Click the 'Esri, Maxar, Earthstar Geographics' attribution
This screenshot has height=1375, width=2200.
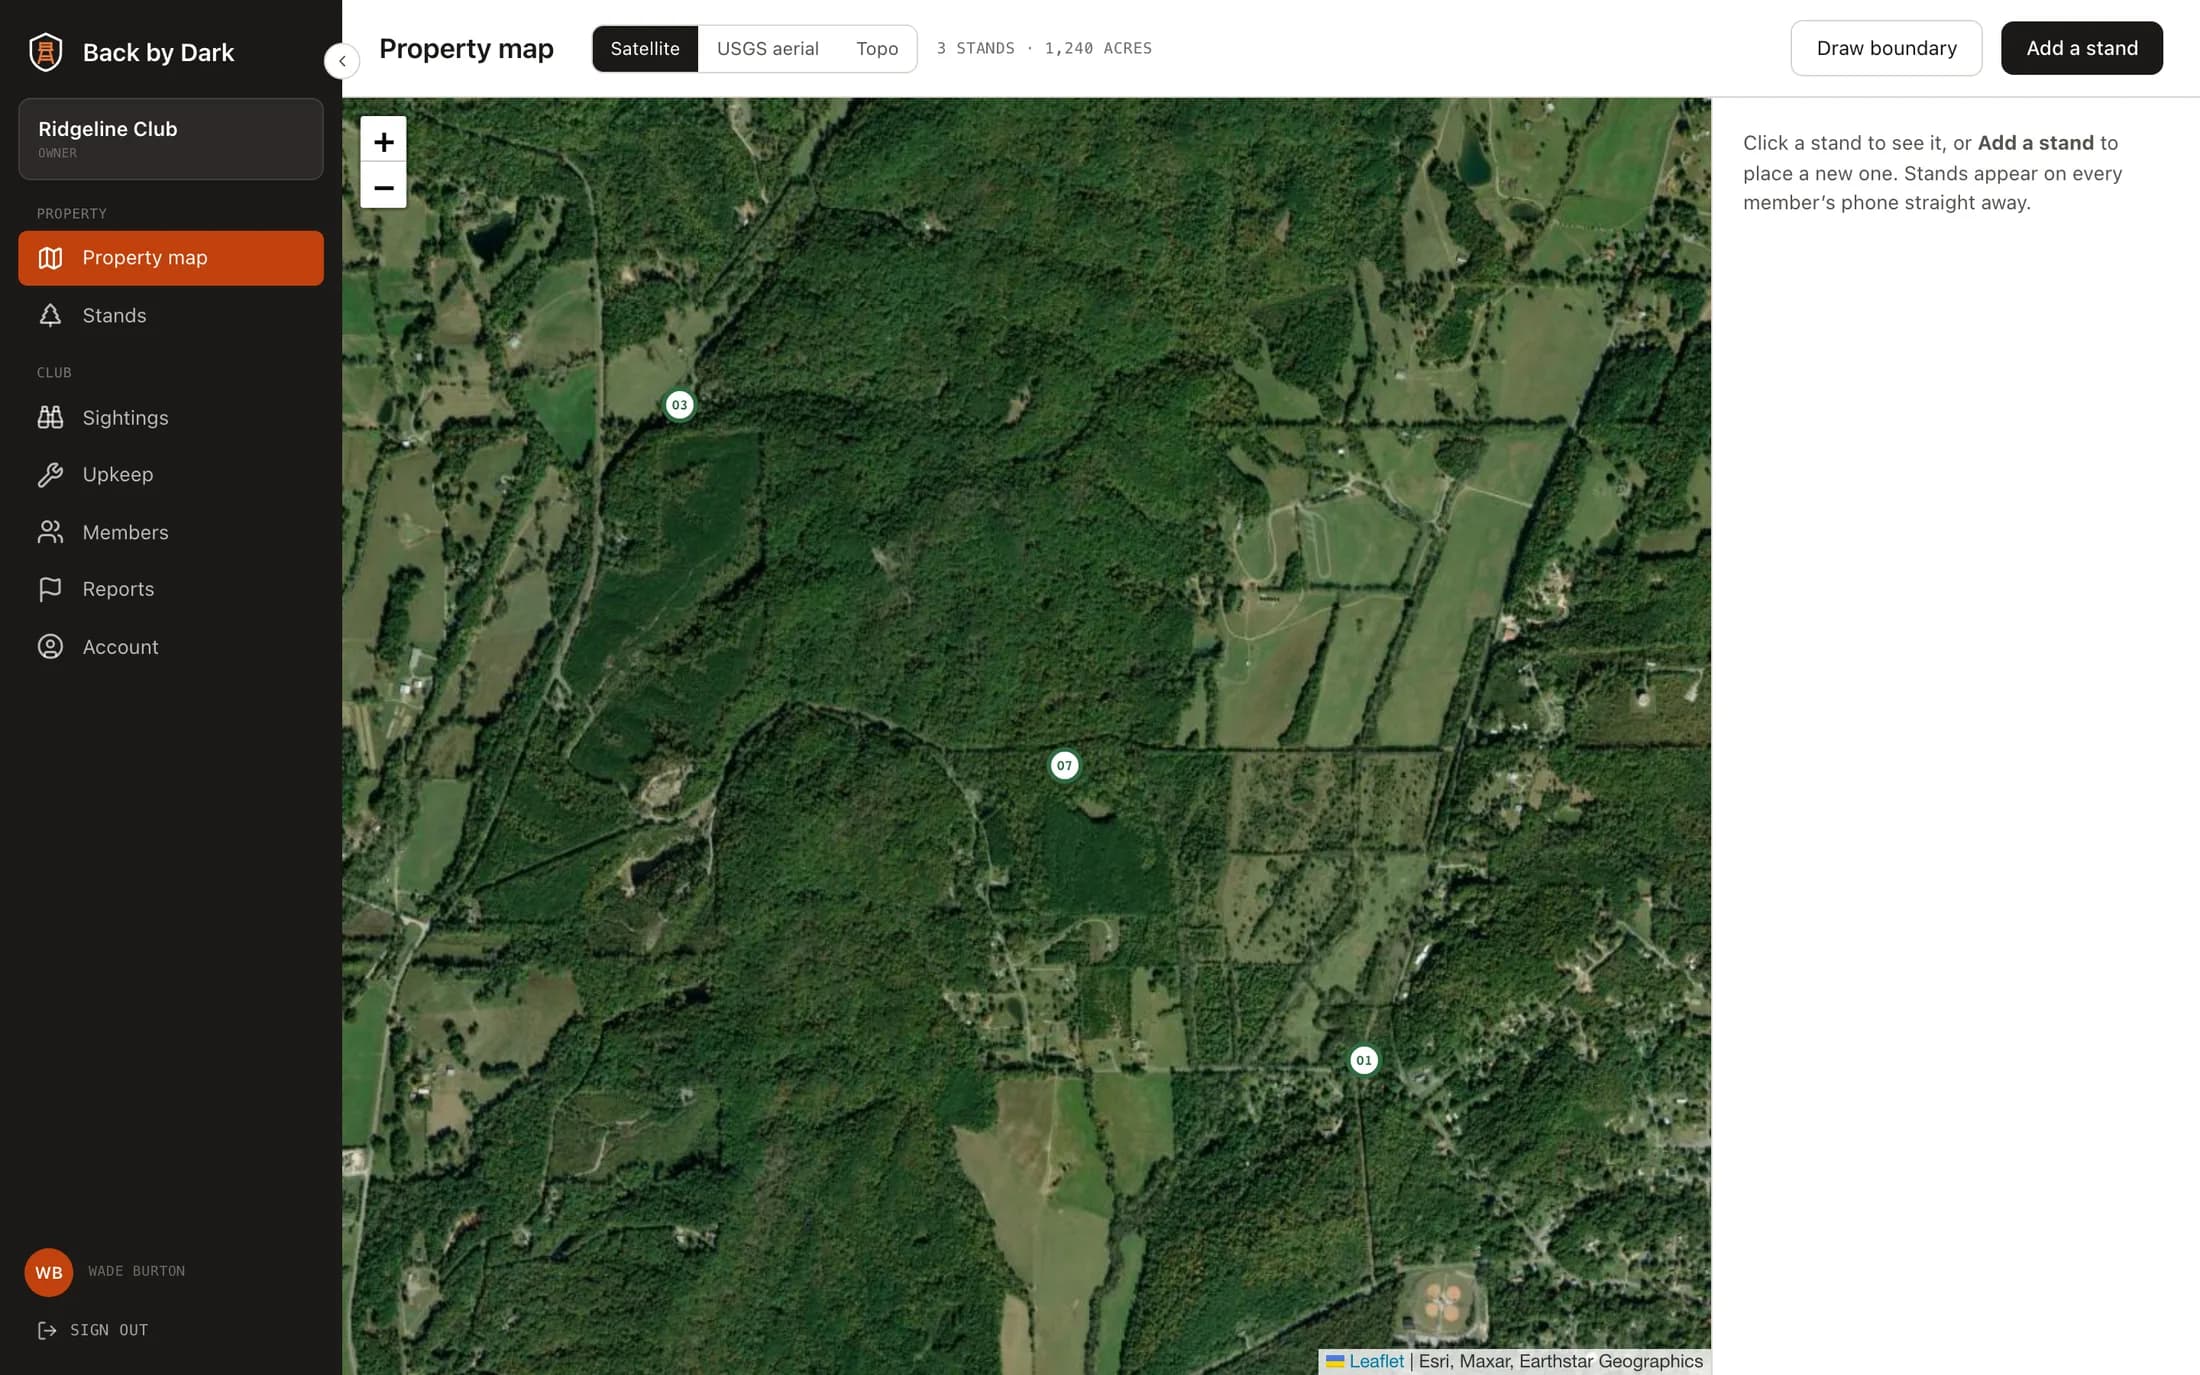pos(1560,1361)
